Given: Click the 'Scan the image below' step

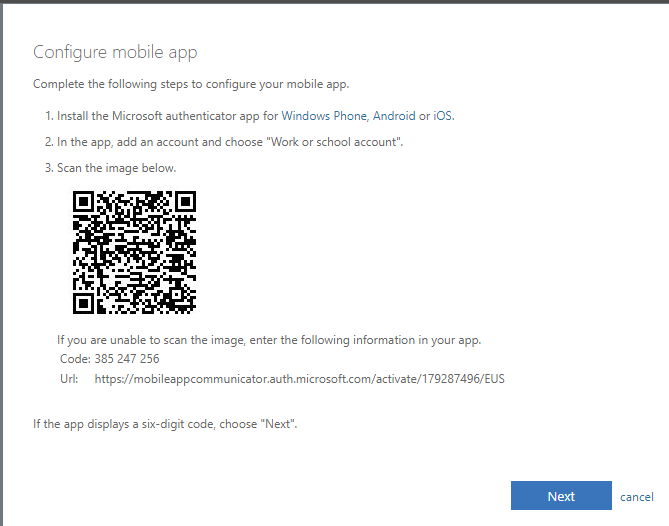Looking at the screenshot, I should [116, 168].
